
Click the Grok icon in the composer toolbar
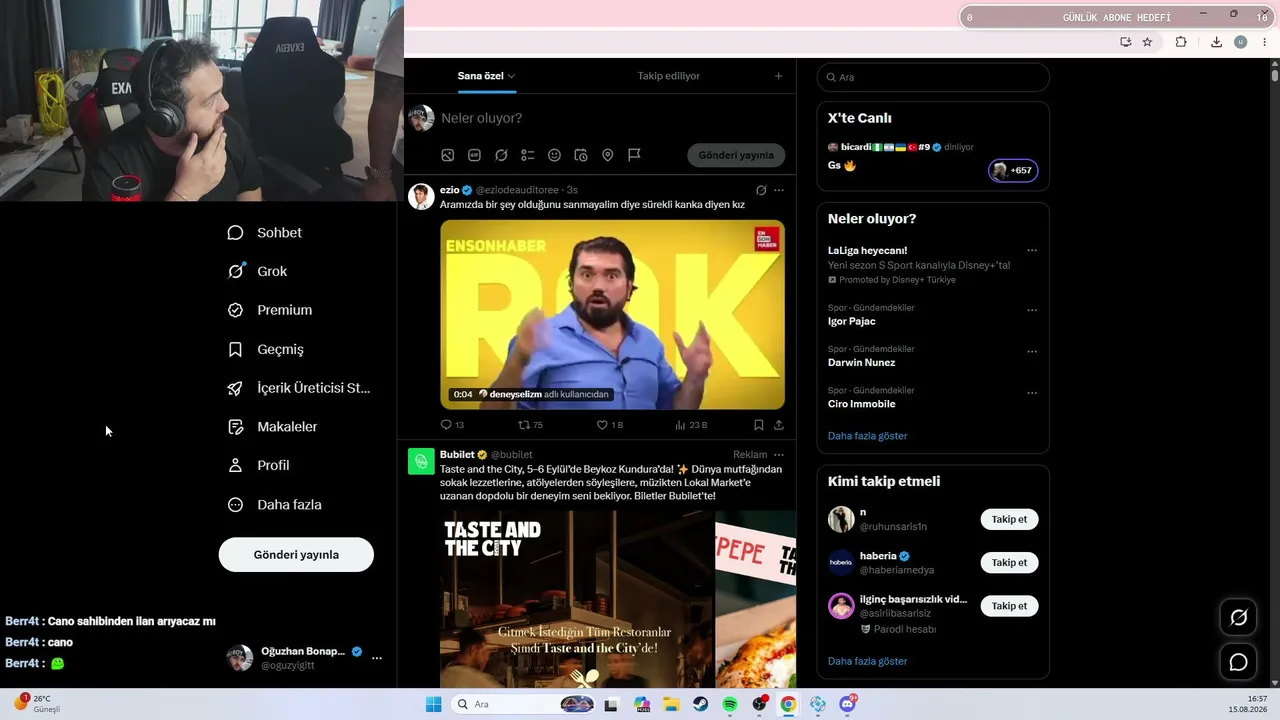click(501, 155)
